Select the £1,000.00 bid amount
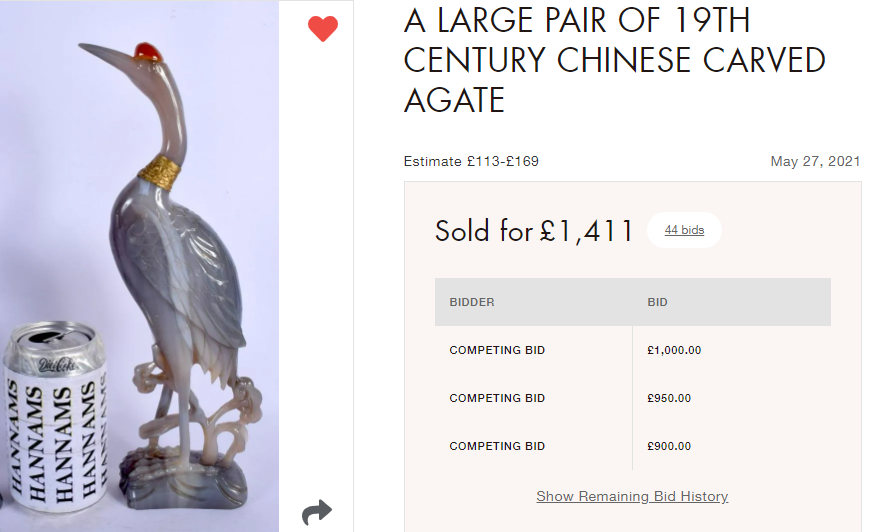872x532 pixels. click(674, 350)
